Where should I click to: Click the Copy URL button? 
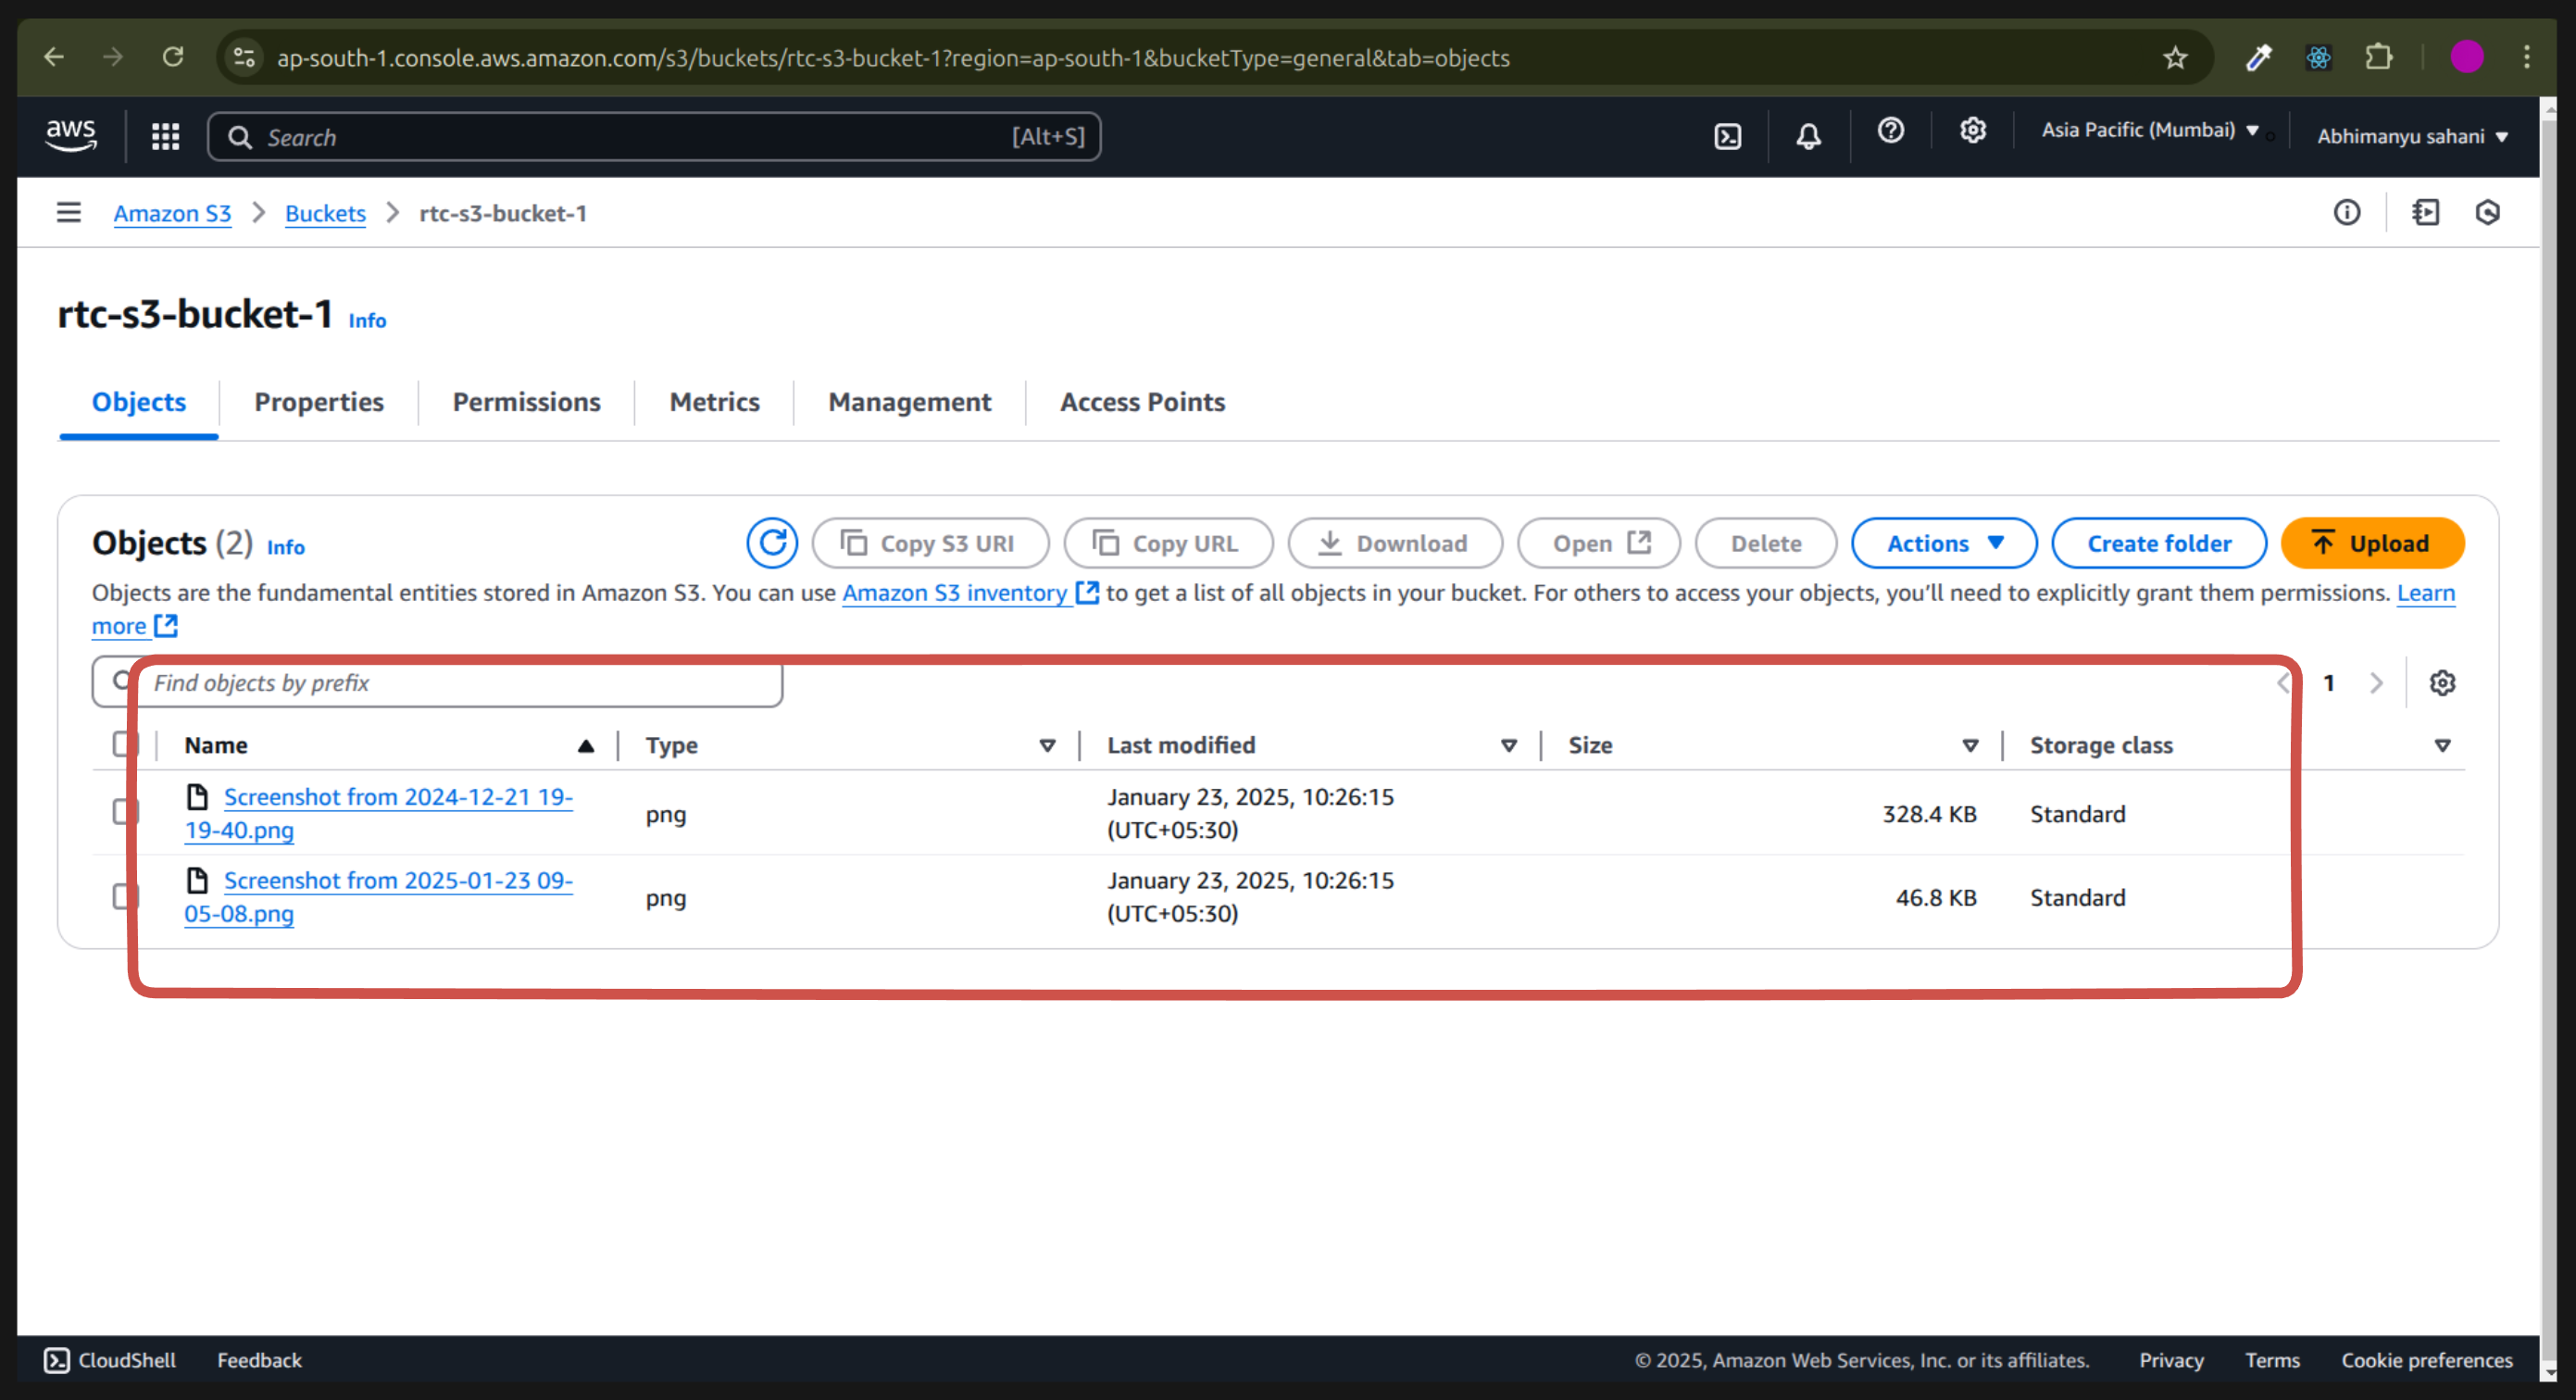click(x=1167, y=543)
